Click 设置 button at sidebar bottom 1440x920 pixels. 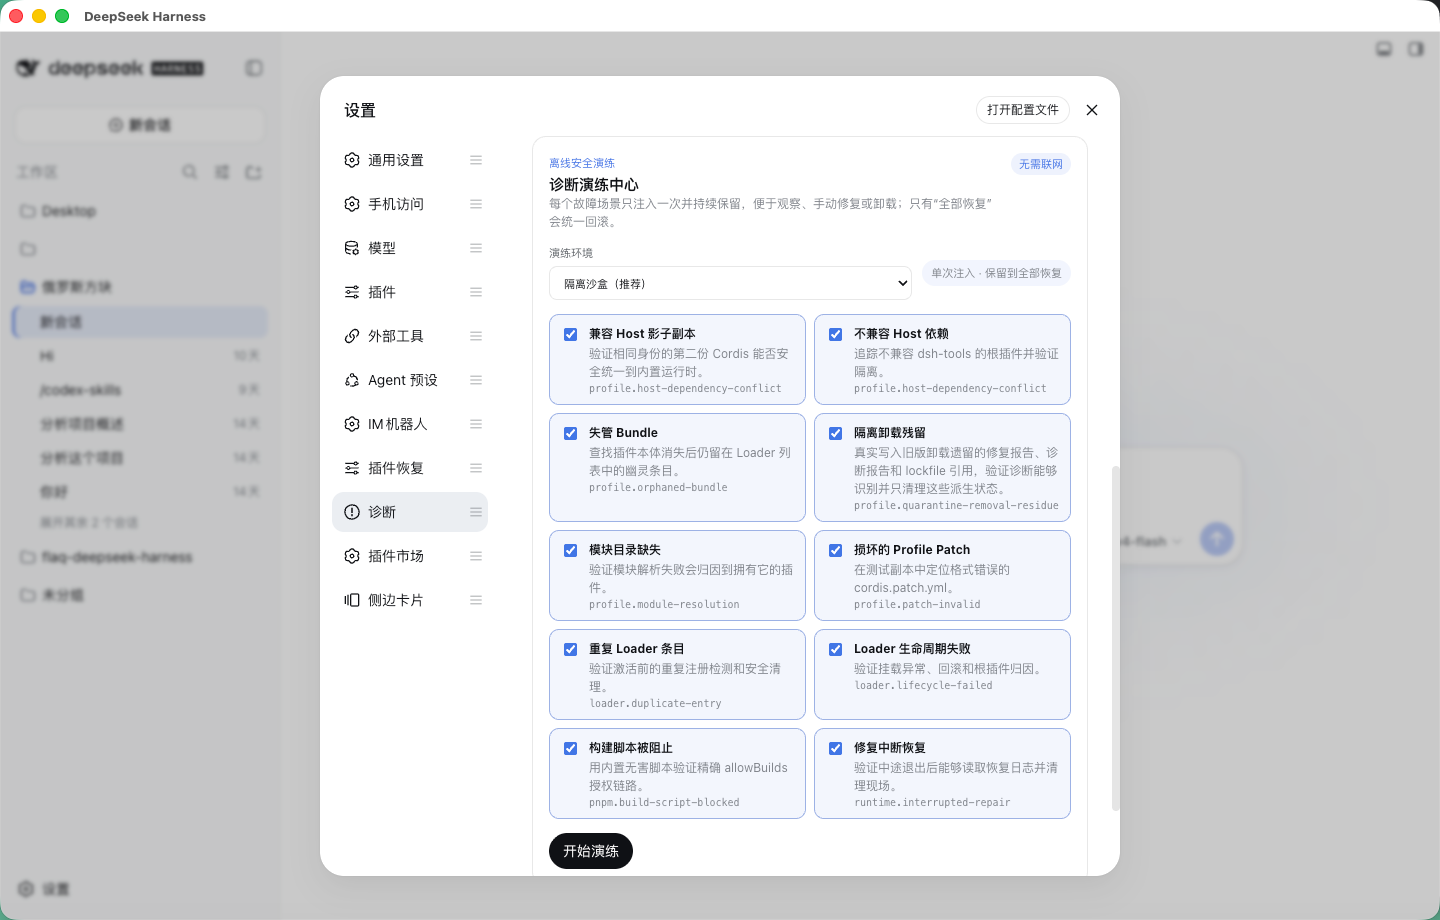pos(44,889)
